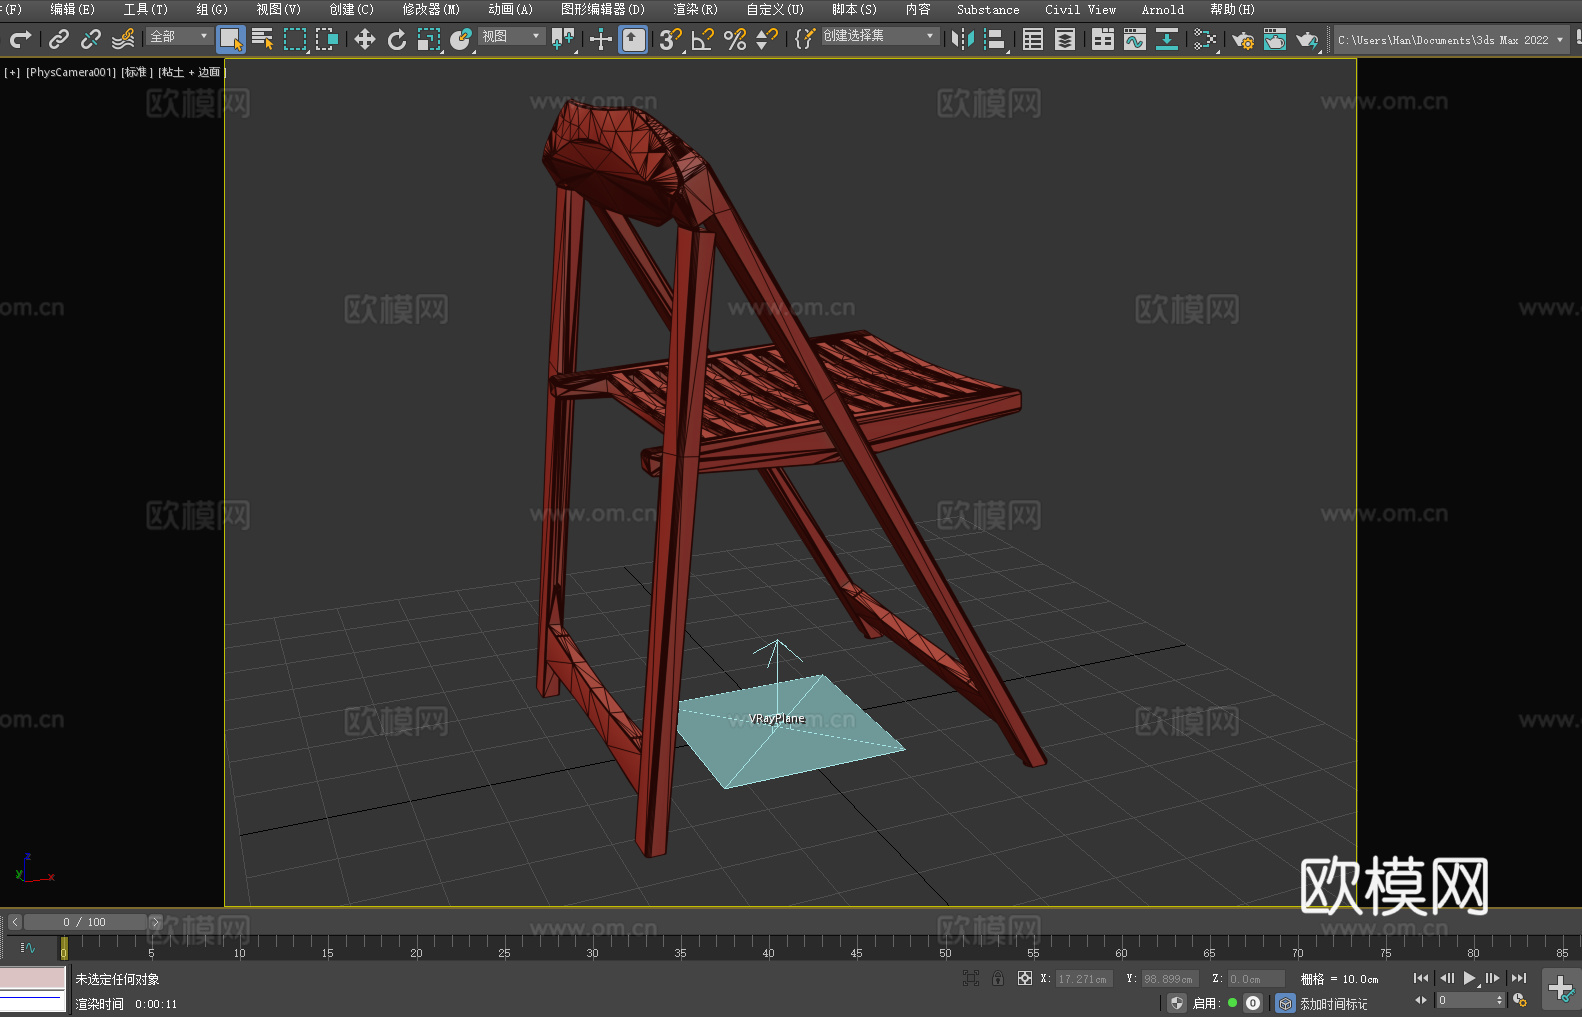Open the Curve Editor icon
This screenshot has width=1582, height=1017.
[x=1135, y=39]
